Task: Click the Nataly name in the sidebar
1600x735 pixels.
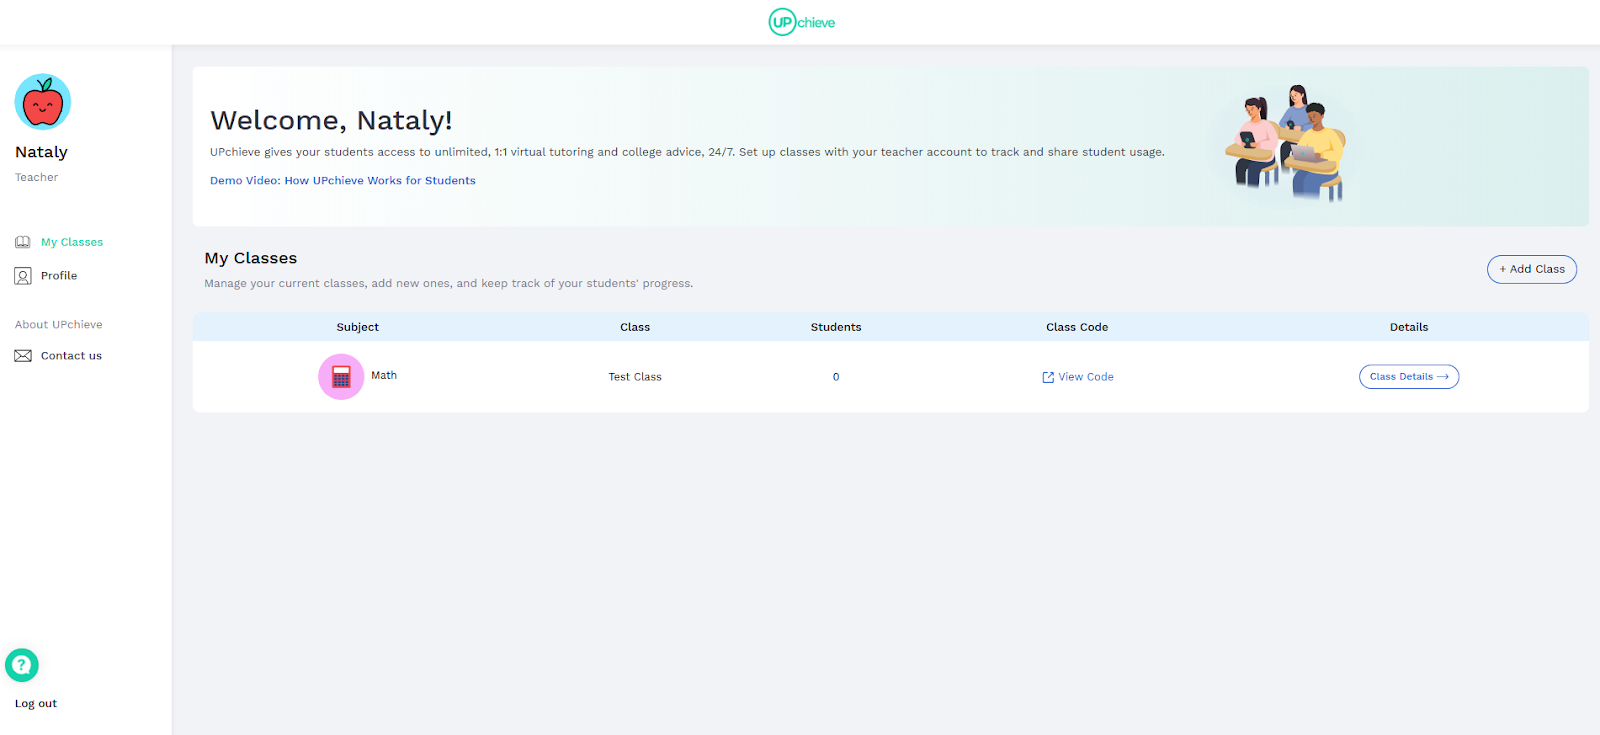Action: click(41, 152)
